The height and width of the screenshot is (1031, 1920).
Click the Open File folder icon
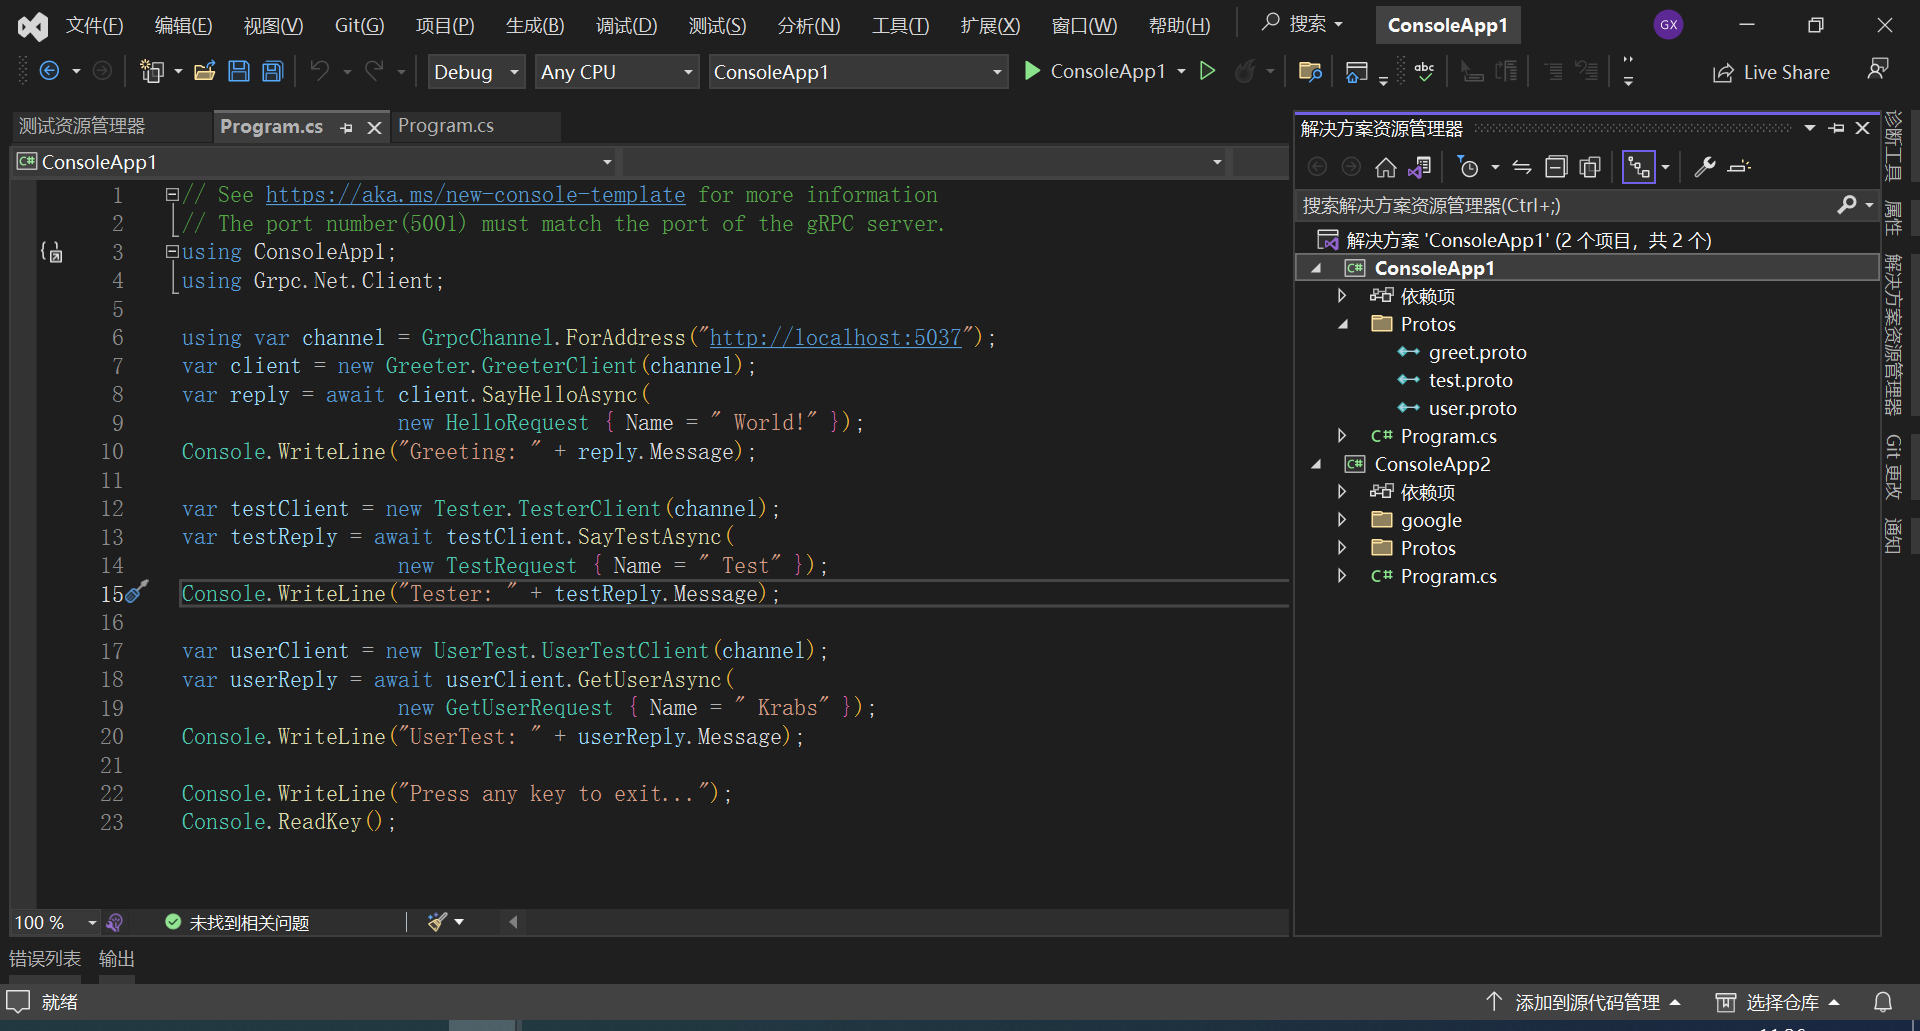coord(205,71)
